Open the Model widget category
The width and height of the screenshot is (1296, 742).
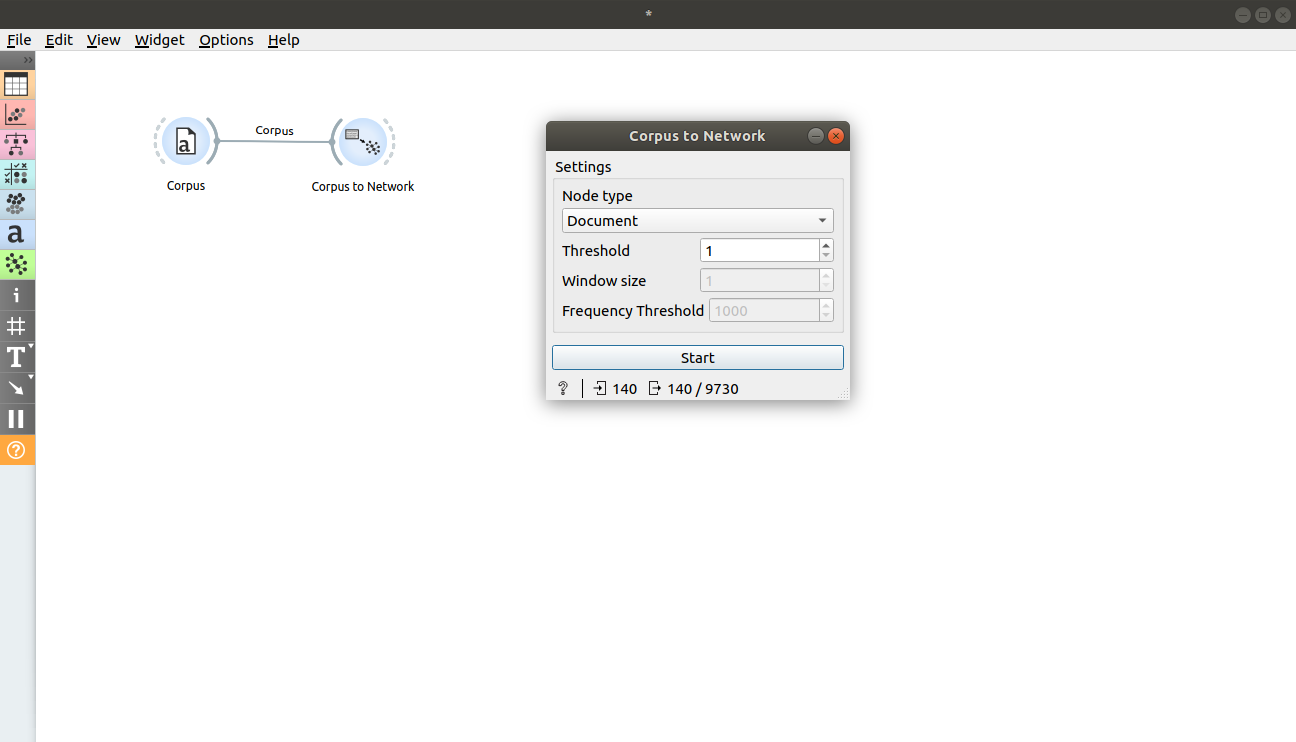(x=16, y=144)
